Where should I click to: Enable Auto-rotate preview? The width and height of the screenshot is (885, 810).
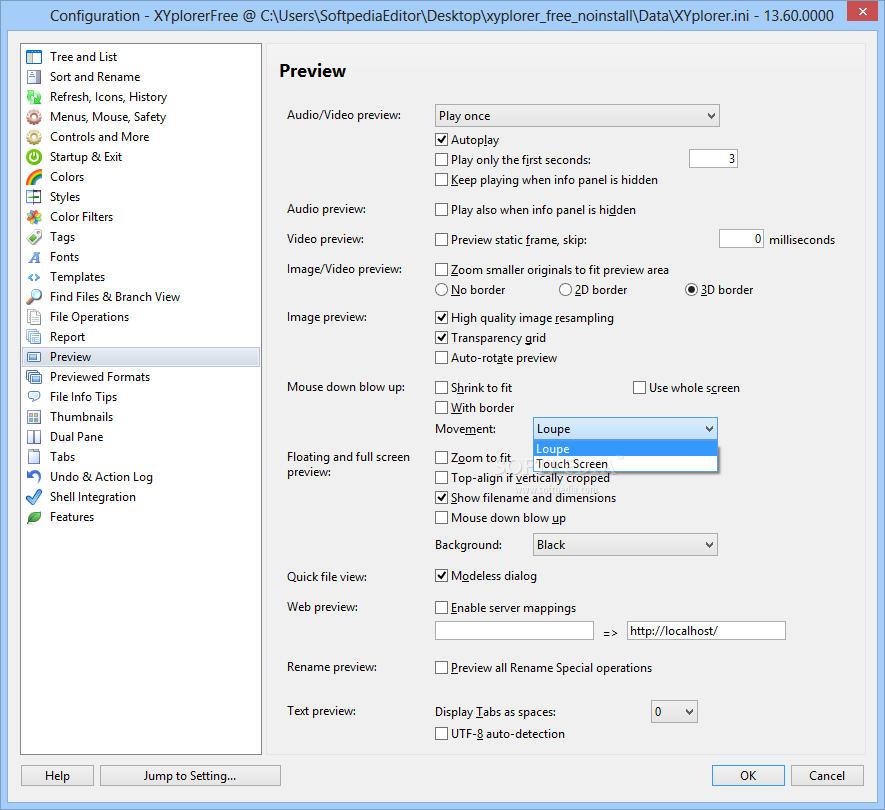click(x=441, y=357)
